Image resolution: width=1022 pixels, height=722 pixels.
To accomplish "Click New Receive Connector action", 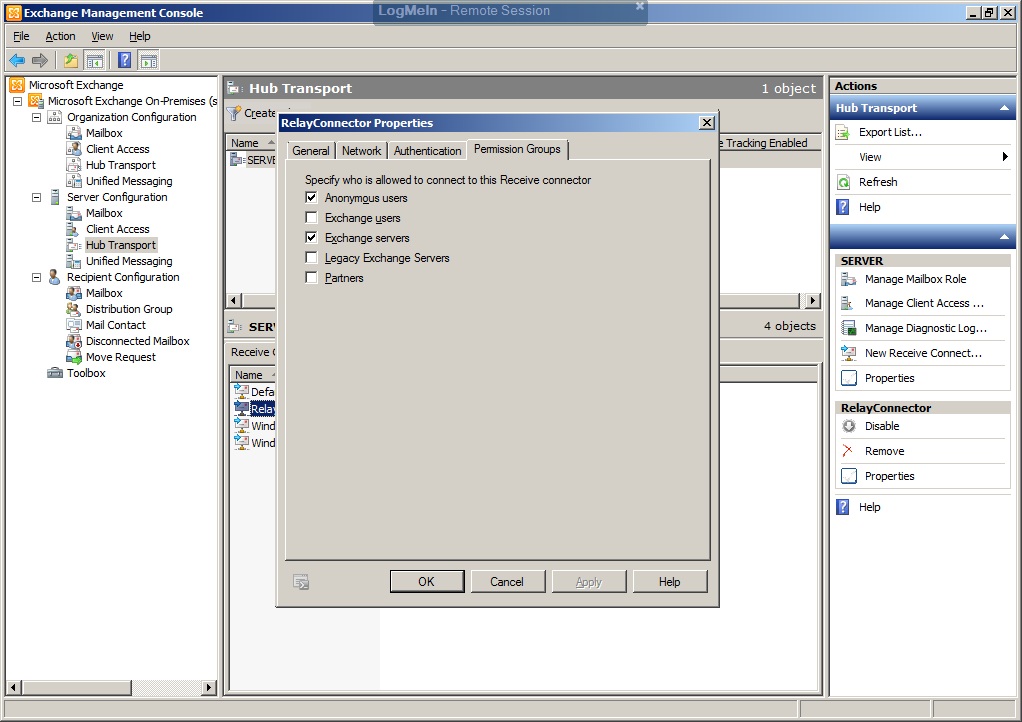I will click(x=923, y=353).
